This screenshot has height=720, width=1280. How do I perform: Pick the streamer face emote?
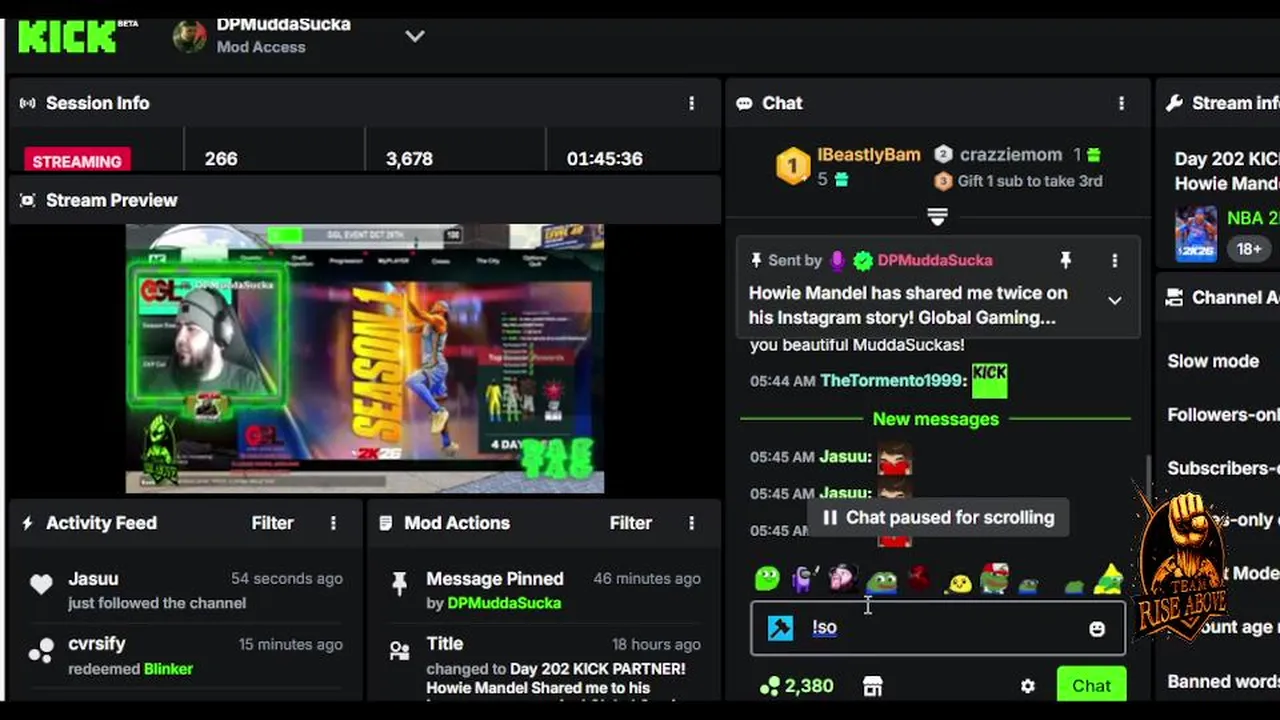coord(843,577)
